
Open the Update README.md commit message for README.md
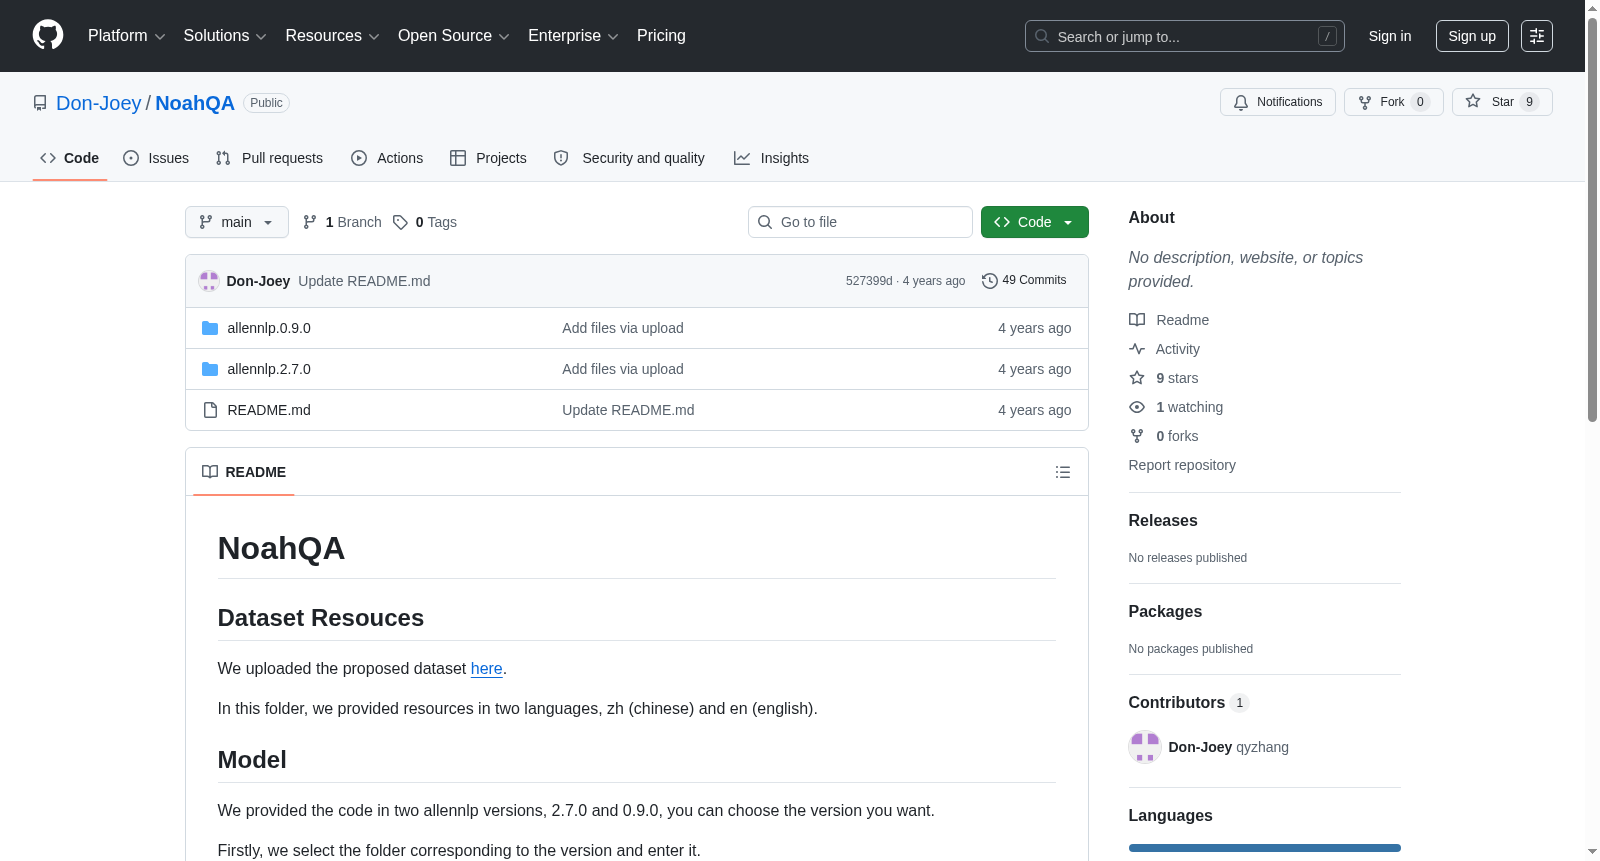coord(628,410)
